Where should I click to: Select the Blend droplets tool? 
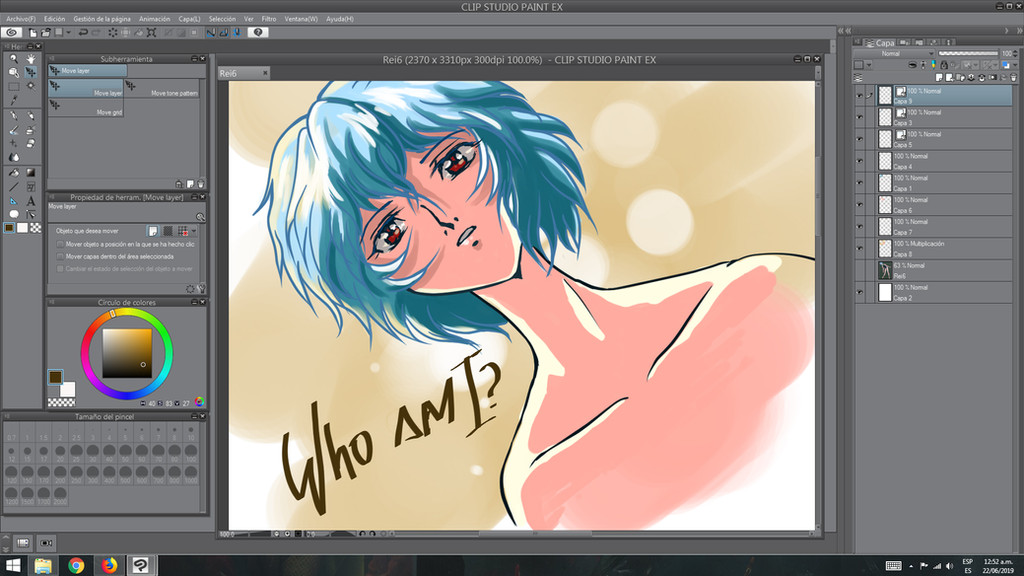point(14,157)
